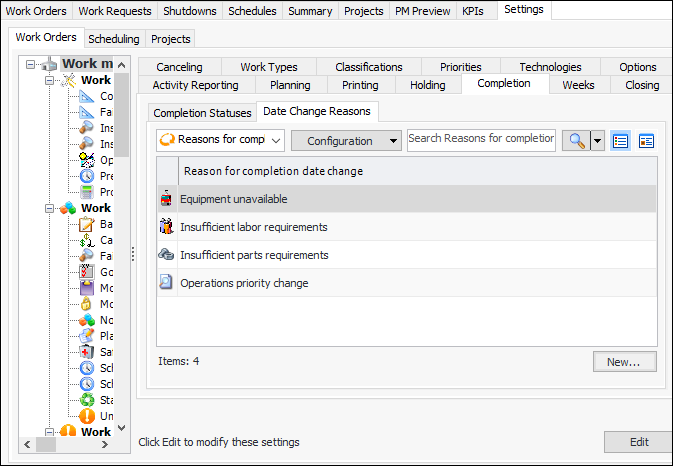Image resolution: width=673 pixels, height=466 pixels.
Task: Switch to card view icon
Action: pyautogui.click(x=646, y=141)
